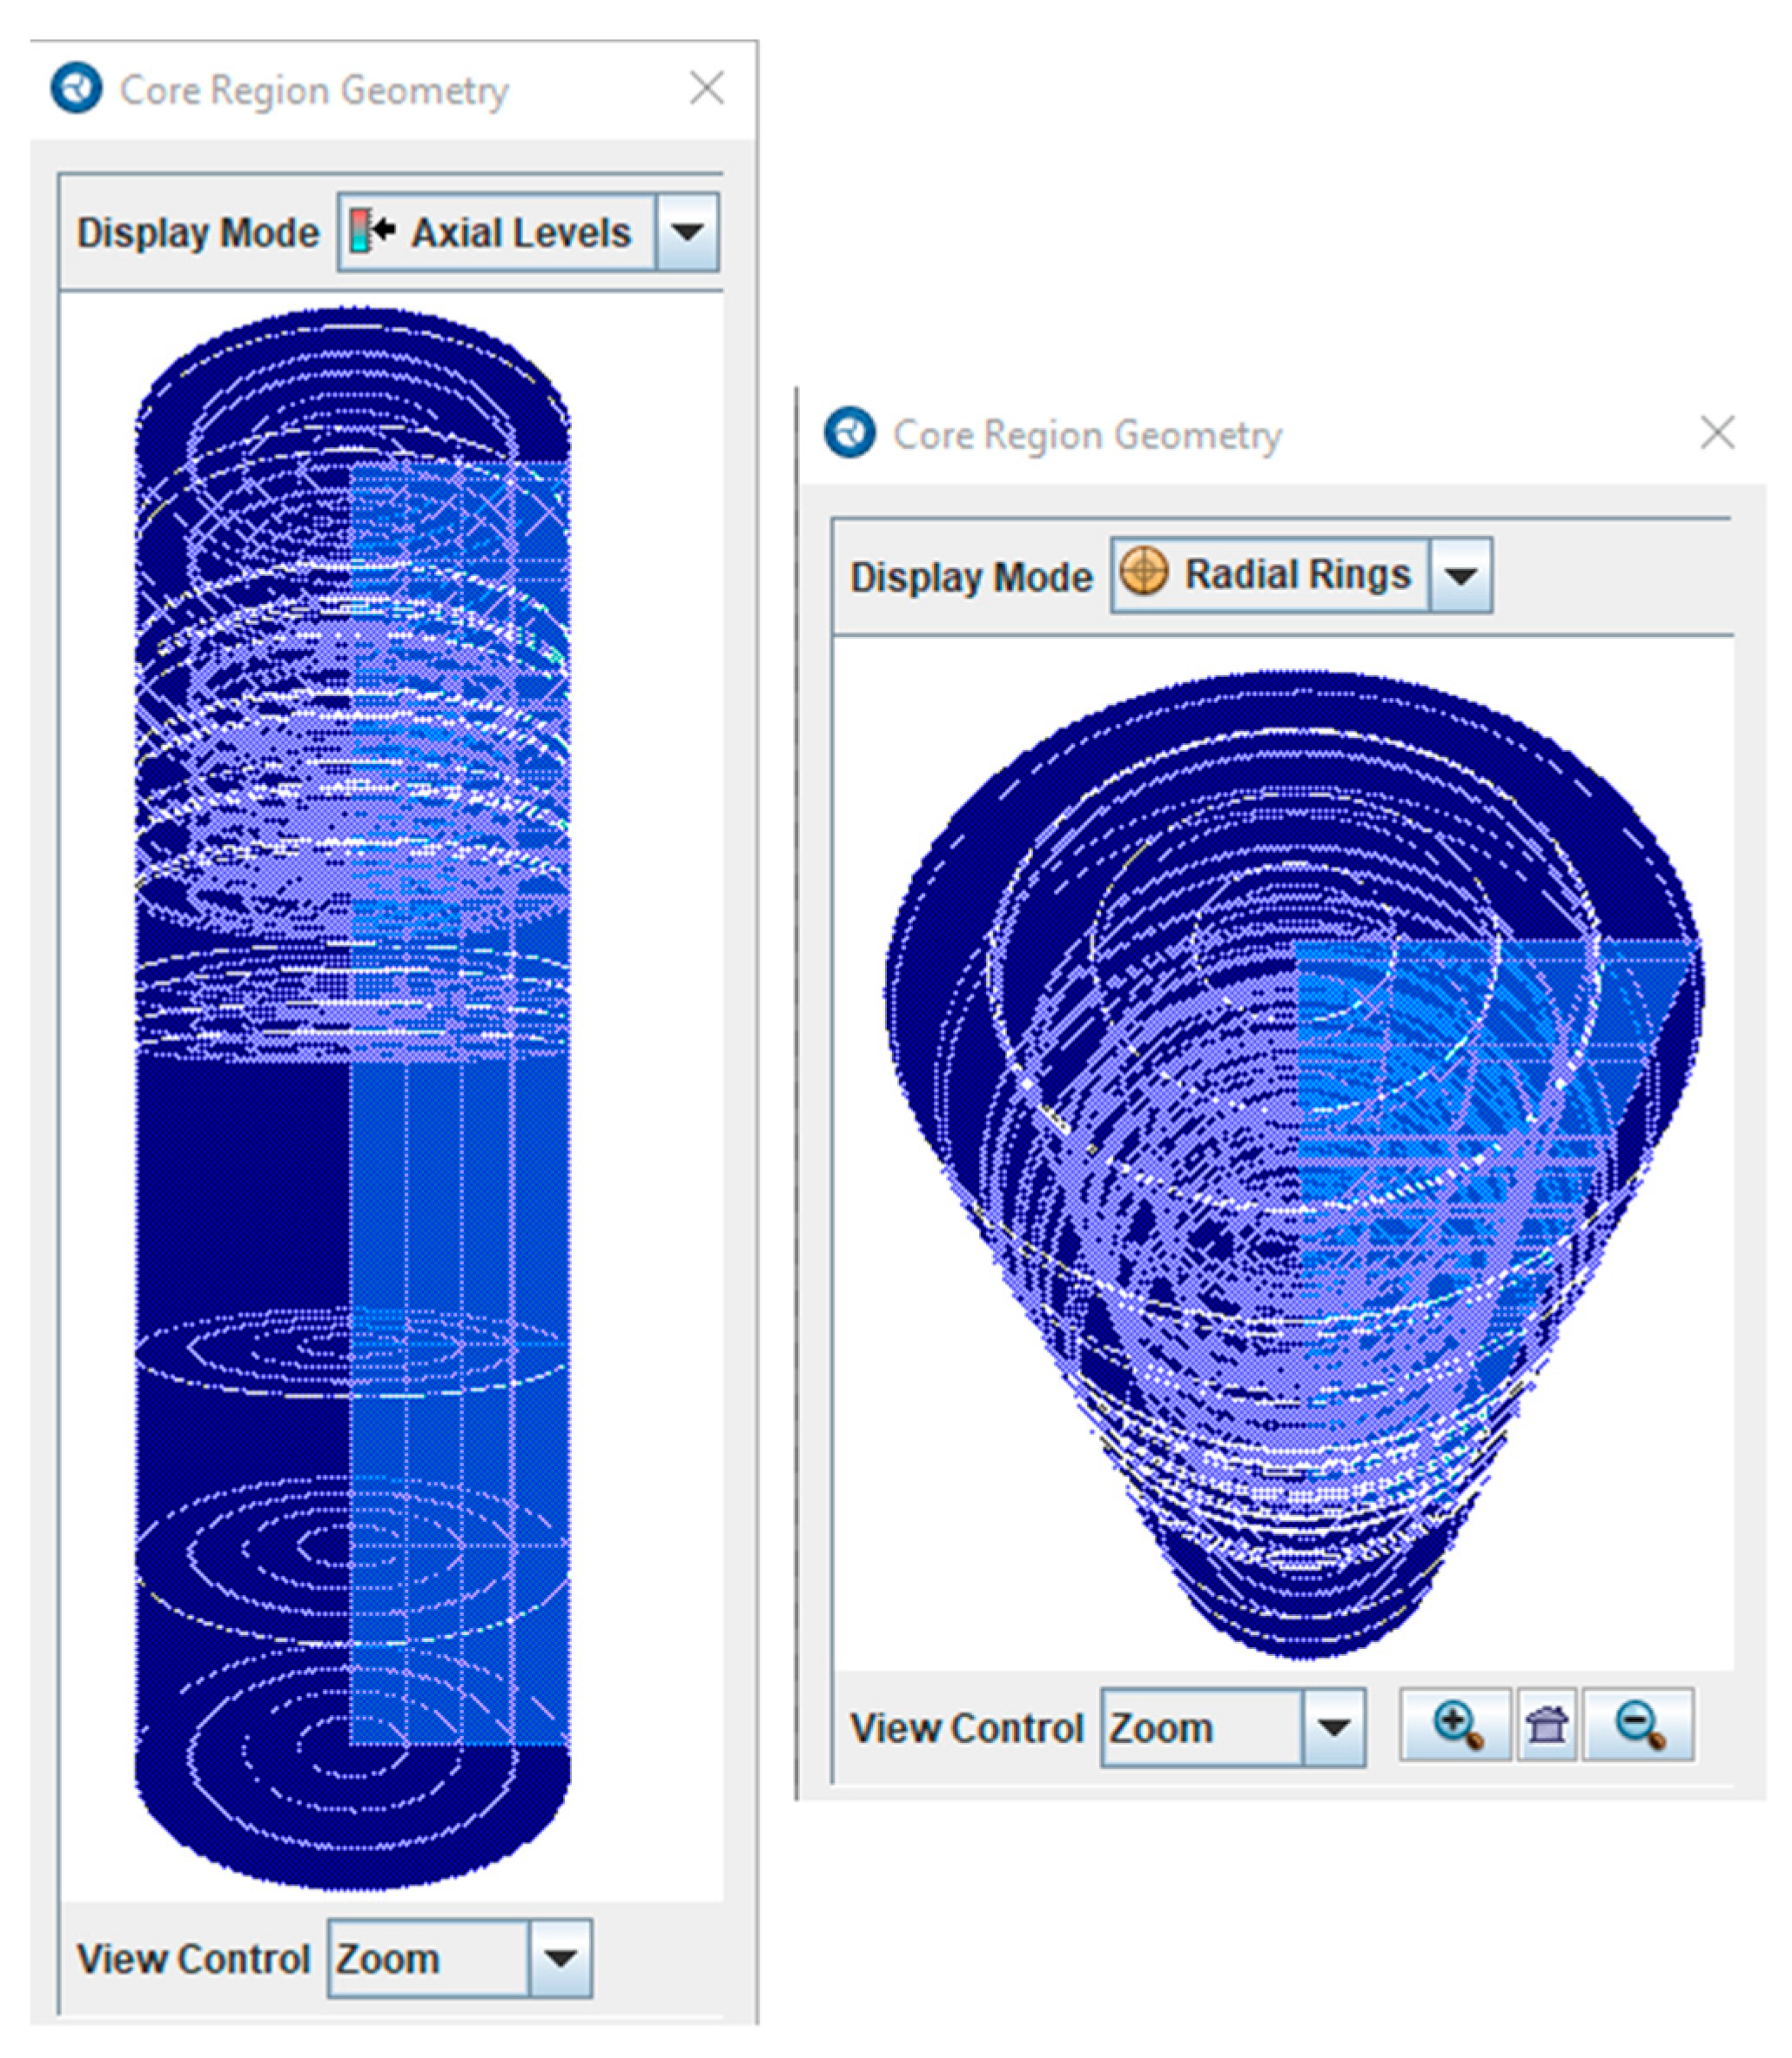
Task: Click the Axial Levels mode icon
Action: pos(371,231)
